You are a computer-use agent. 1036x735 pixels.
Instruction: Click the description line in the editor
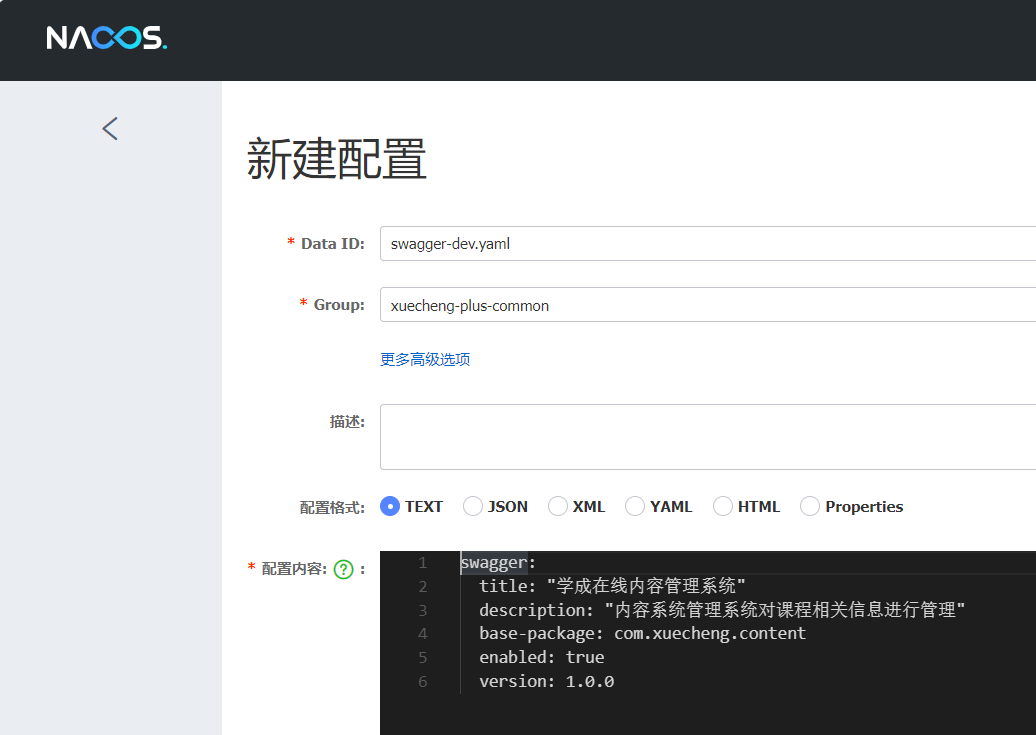point(722,610)
